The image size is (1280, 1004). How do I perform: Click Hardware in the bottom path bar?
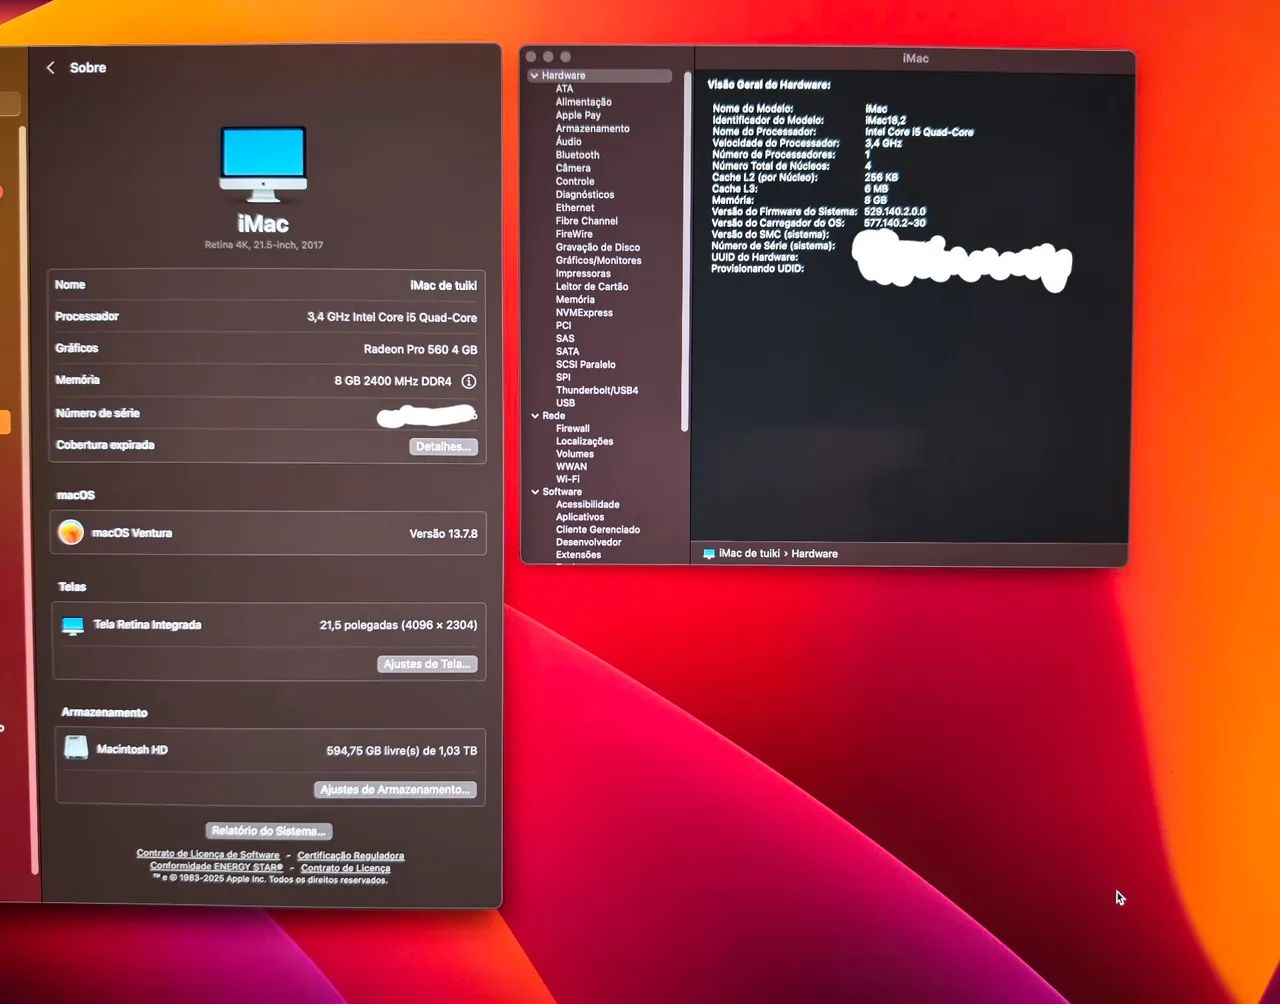(815, 554)
